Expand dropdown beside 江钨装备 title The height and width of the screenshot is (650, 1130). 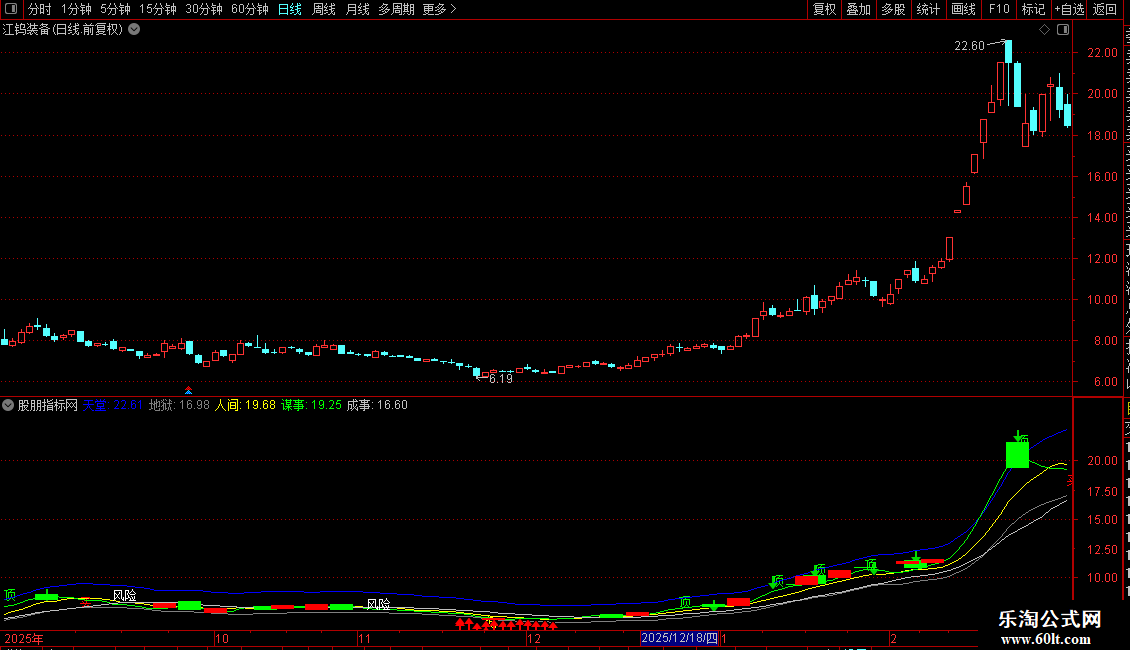coord(134,30)
